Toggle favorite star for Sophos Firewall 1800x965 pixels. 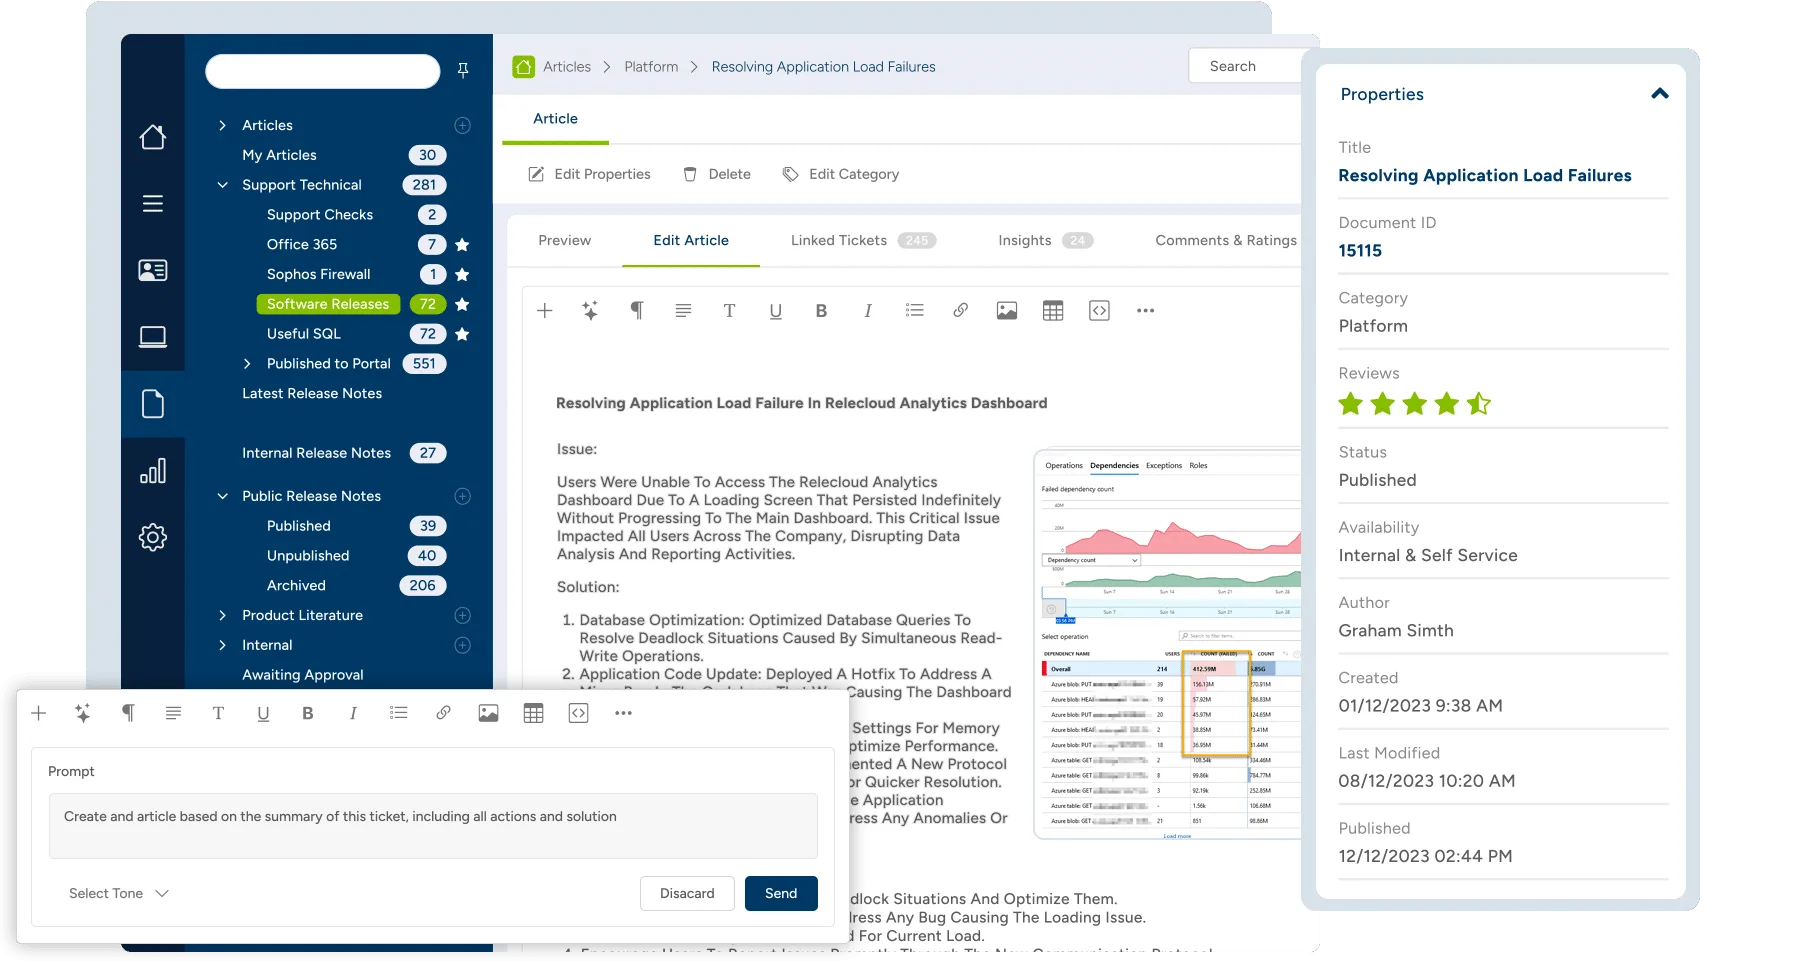[x=462, y=275]
